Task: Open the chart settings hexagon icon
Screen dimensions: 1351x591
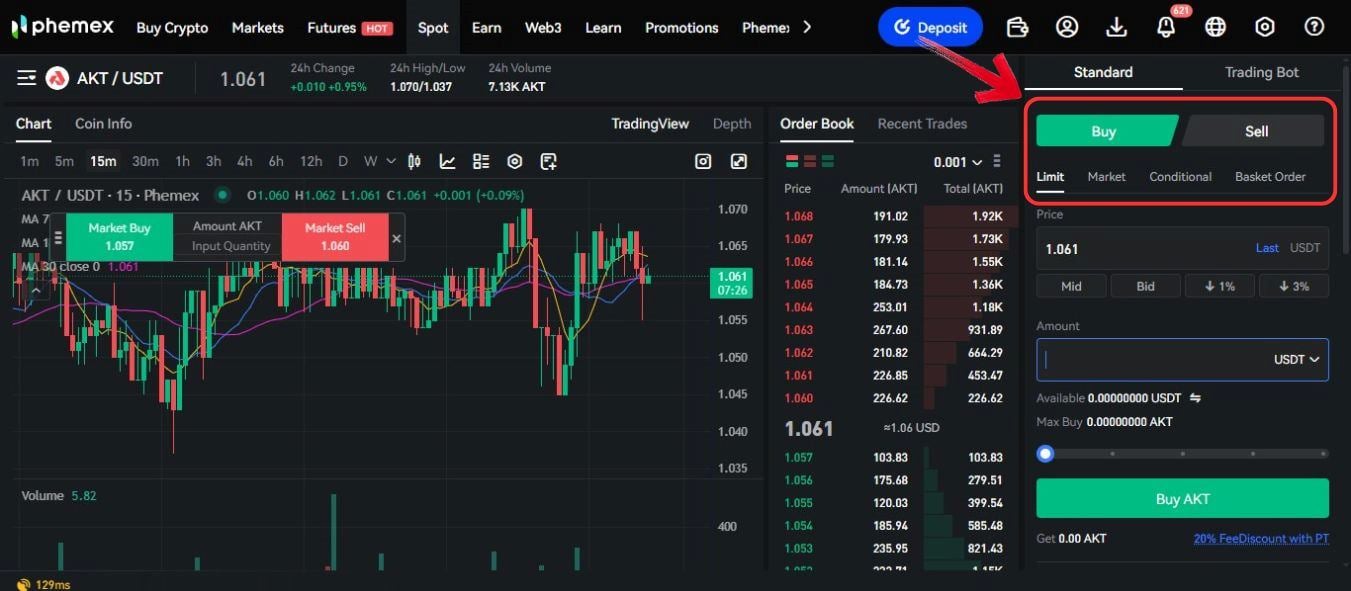Action: (515, 161)
